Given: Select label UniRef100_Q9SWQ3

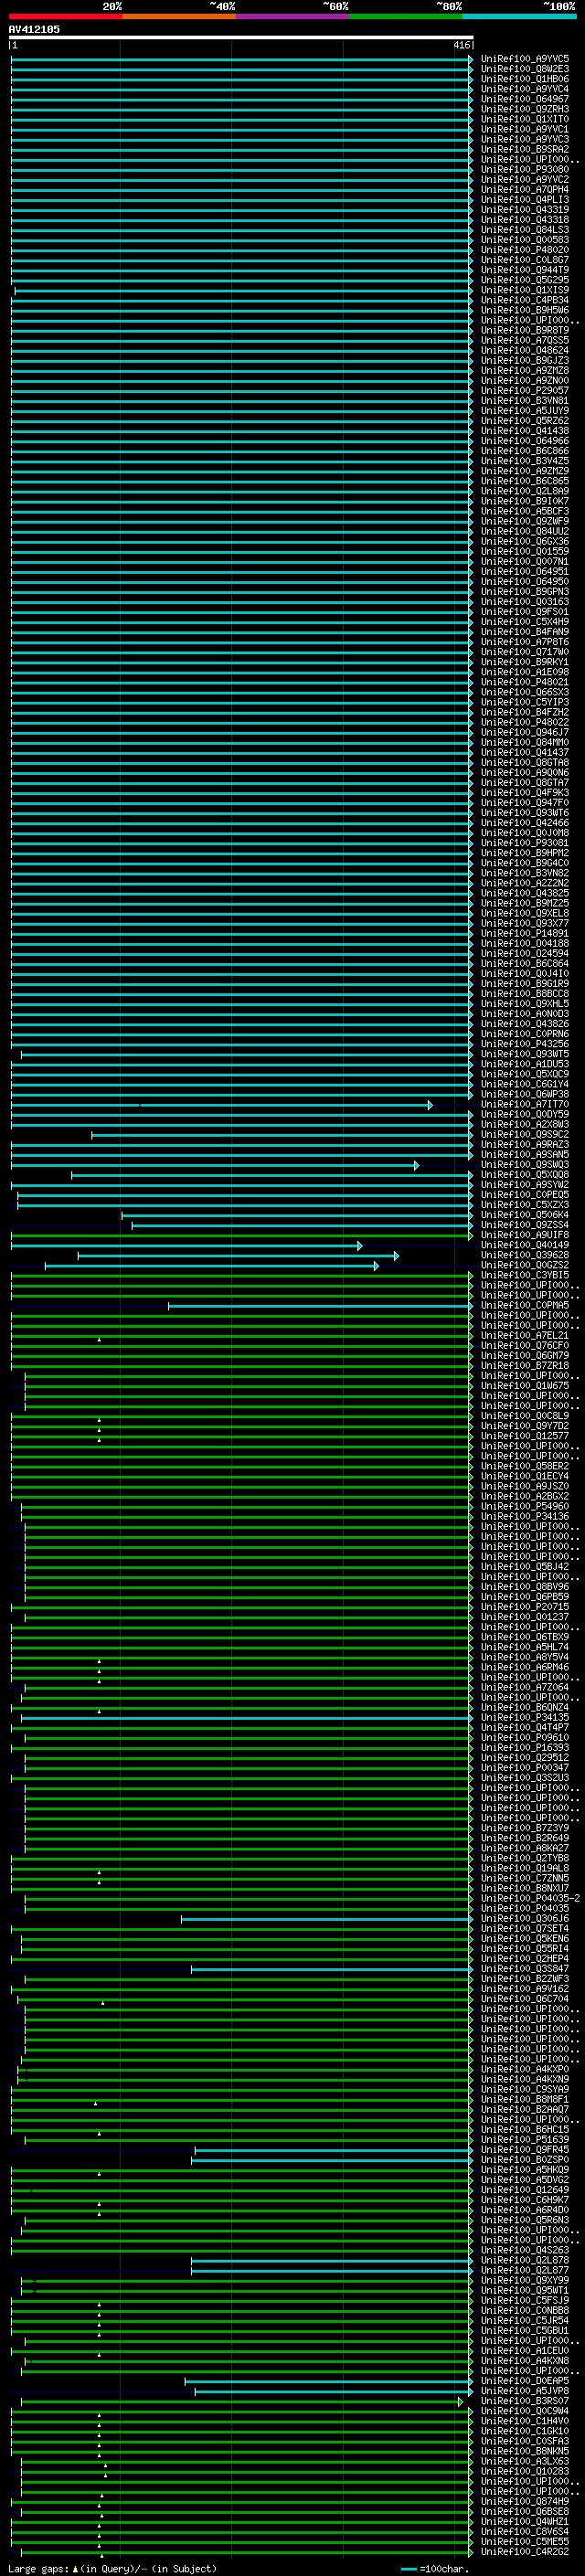Looking at the screenshot, I should [525, 1164].
